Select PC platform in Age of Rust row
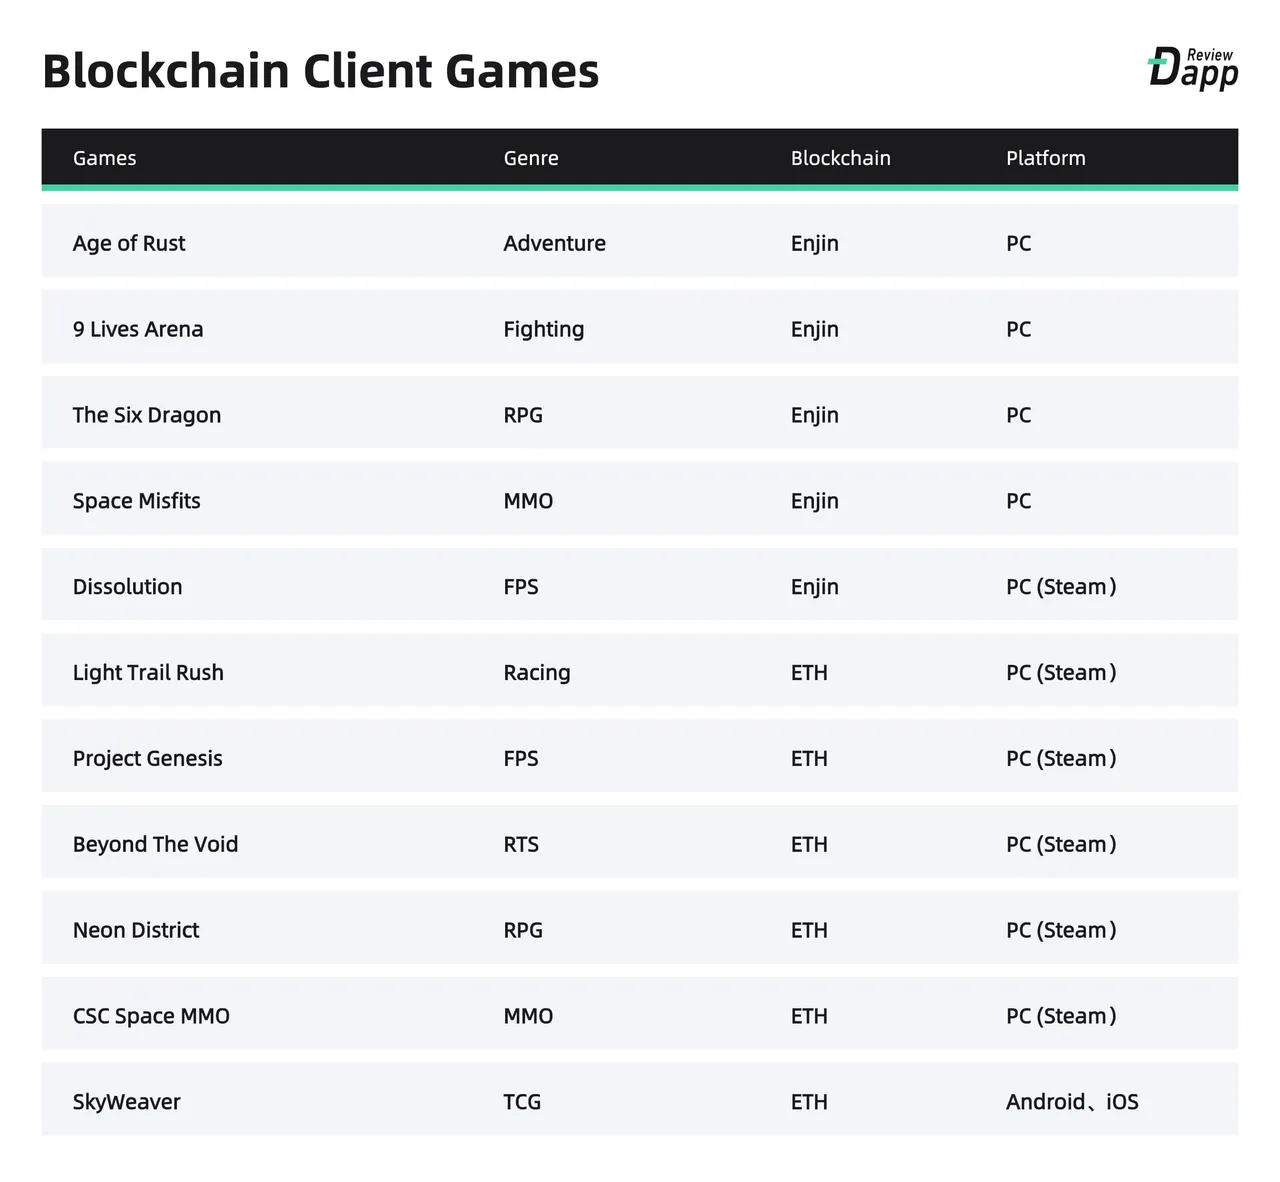Screen dimensions: 1280x1182 1018,243
